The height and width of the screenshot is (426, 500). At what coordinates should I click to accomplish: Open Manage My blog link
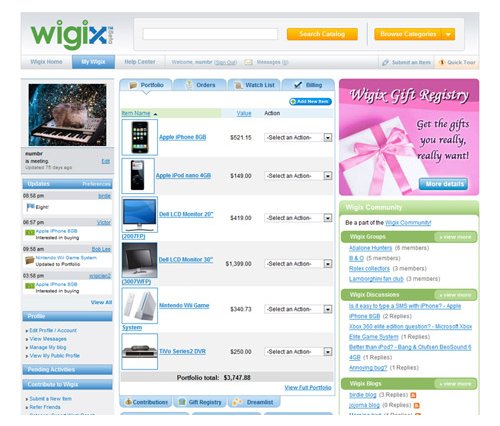coord(48,347)
